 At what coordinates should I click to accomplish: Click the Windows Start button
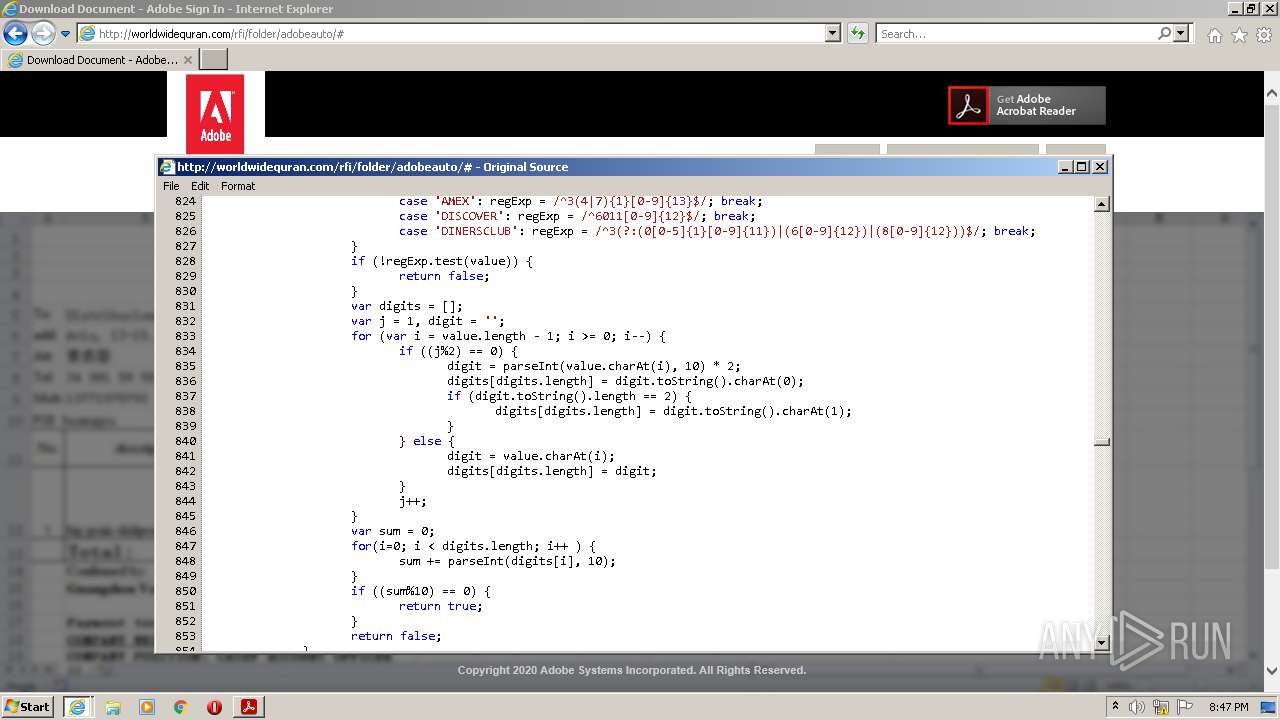pos(27,706)
